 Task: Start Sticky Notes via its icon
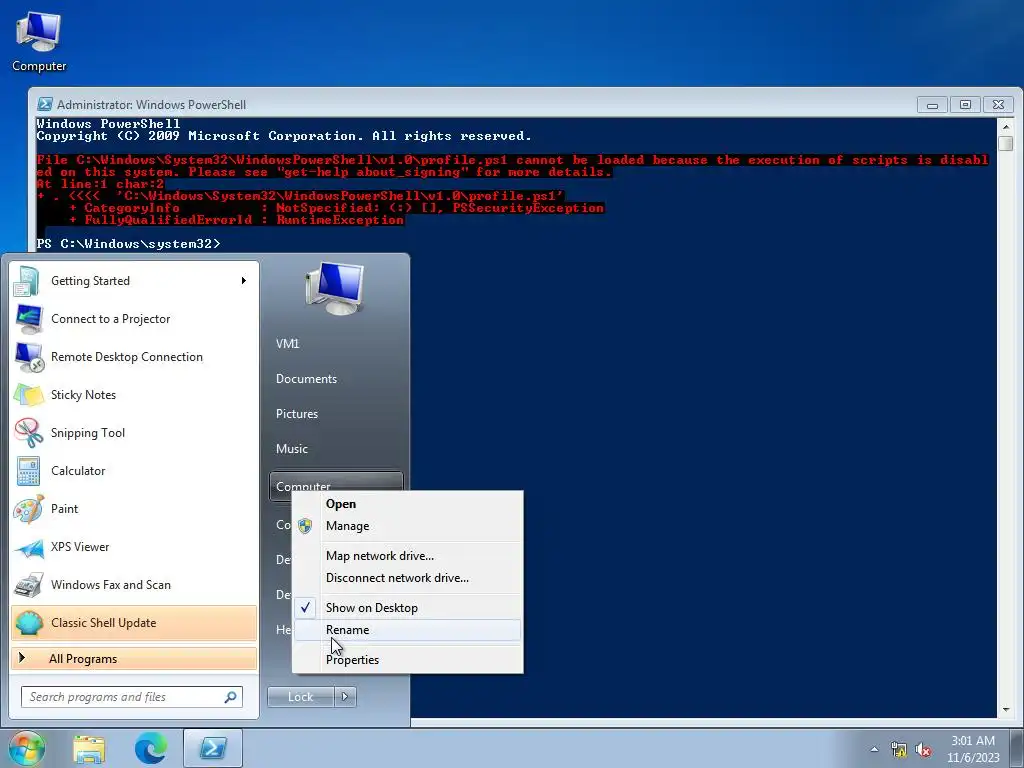[x=28, y=394]
